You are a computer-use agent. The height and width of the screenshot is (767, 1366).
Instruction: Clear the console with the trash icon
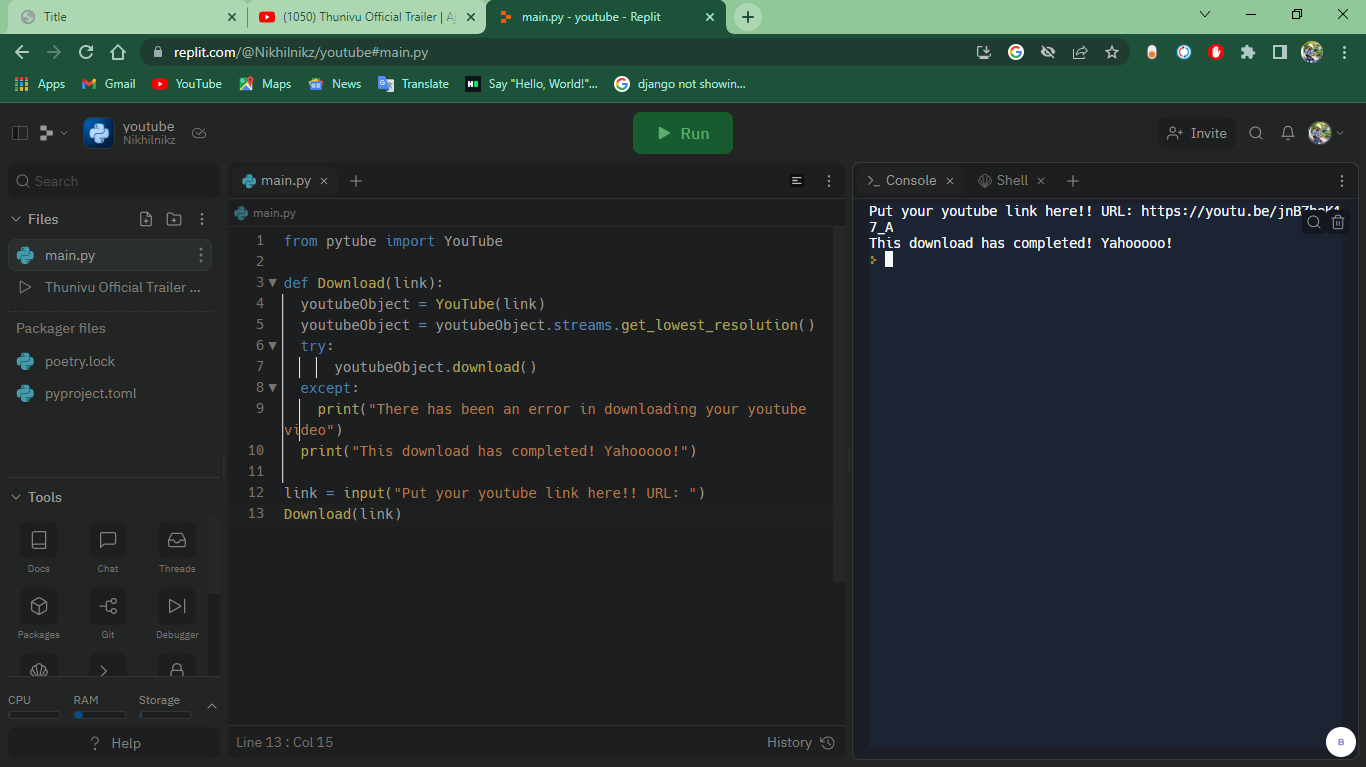click(x=1338, y=222)
